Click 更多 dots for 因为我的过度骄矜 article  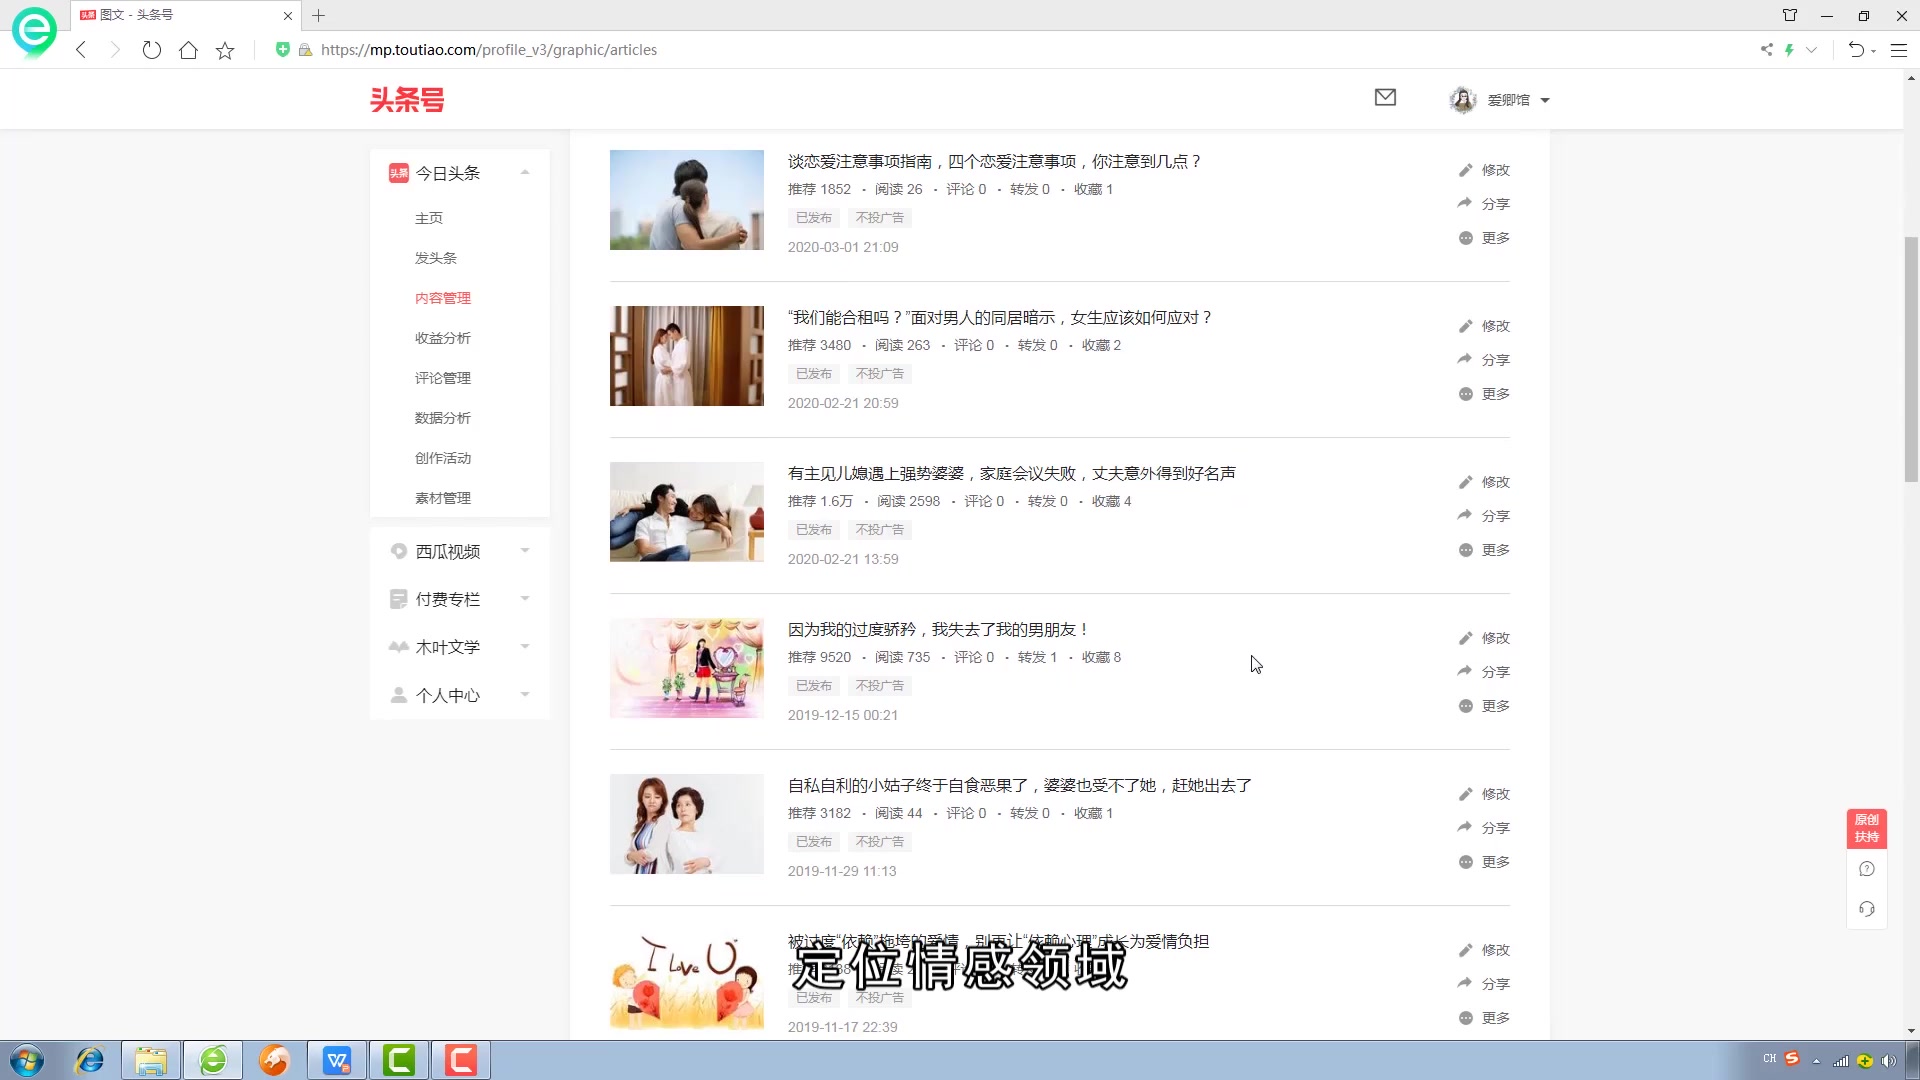click(x=1465, y=706)
